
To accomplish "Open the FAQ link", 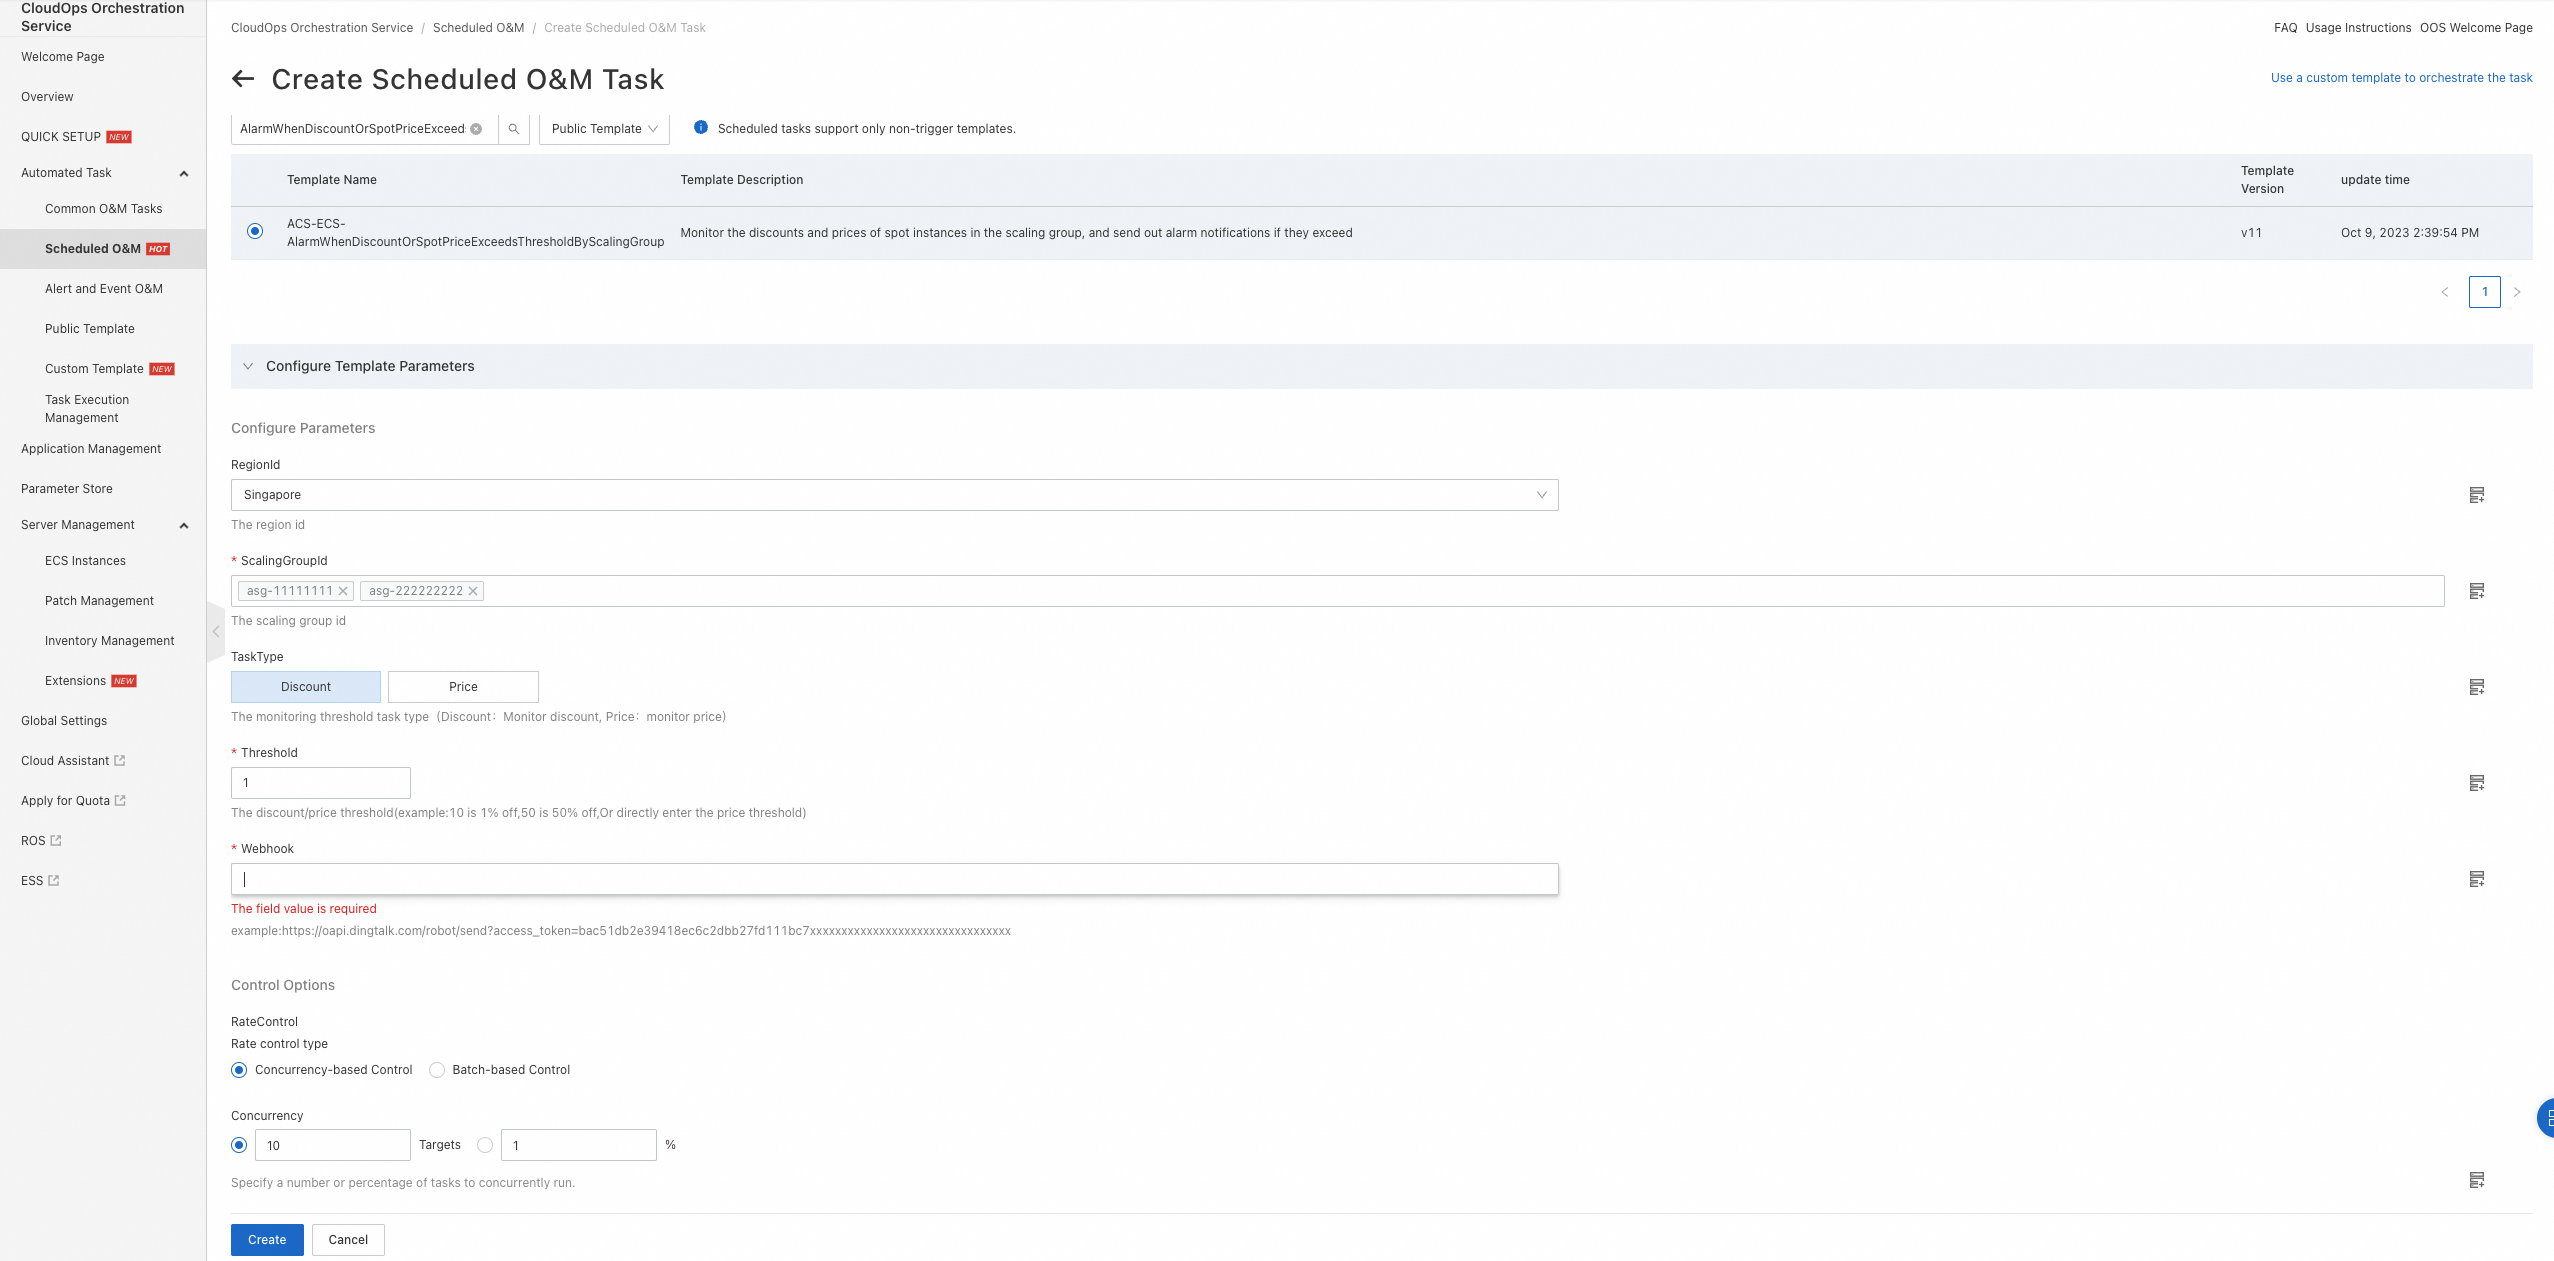I will tap(2285, 28).
